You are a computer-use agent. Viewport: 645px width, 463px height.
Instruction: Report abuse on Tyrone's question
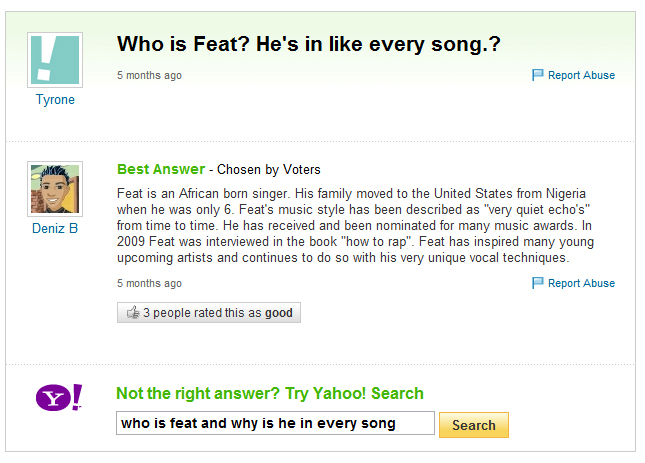pyautogui.click(x=581, y=75)
